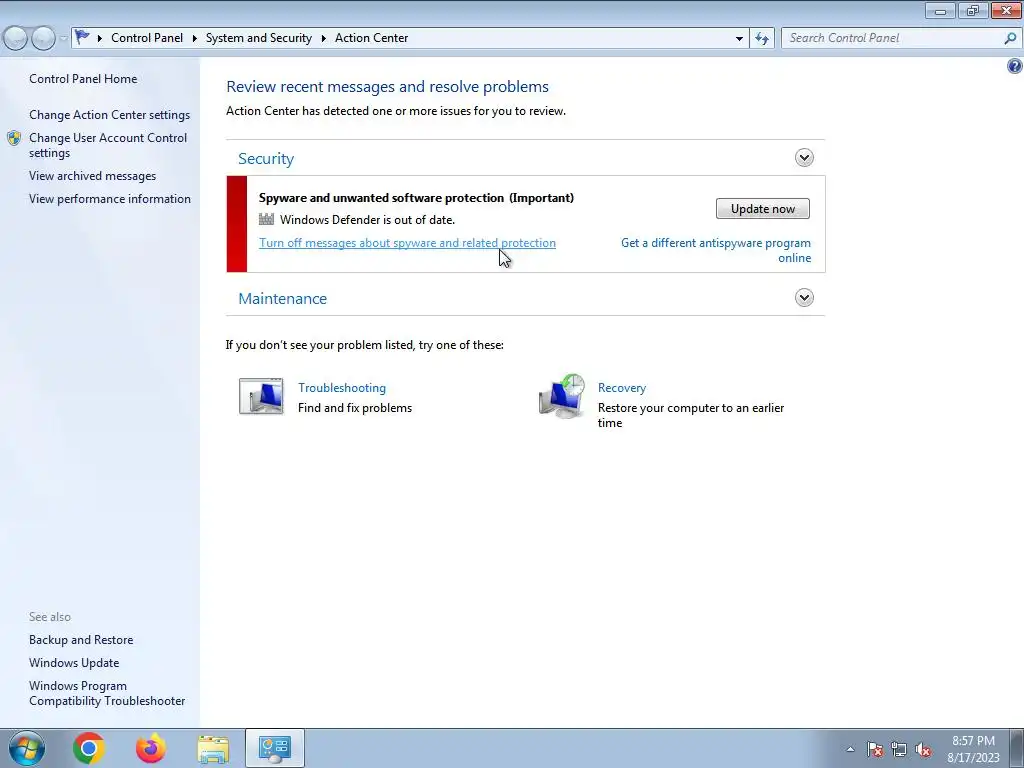Get a different antispyware program online
The height and width of the screenshot is (768, 1024).
tap(716, 250)
